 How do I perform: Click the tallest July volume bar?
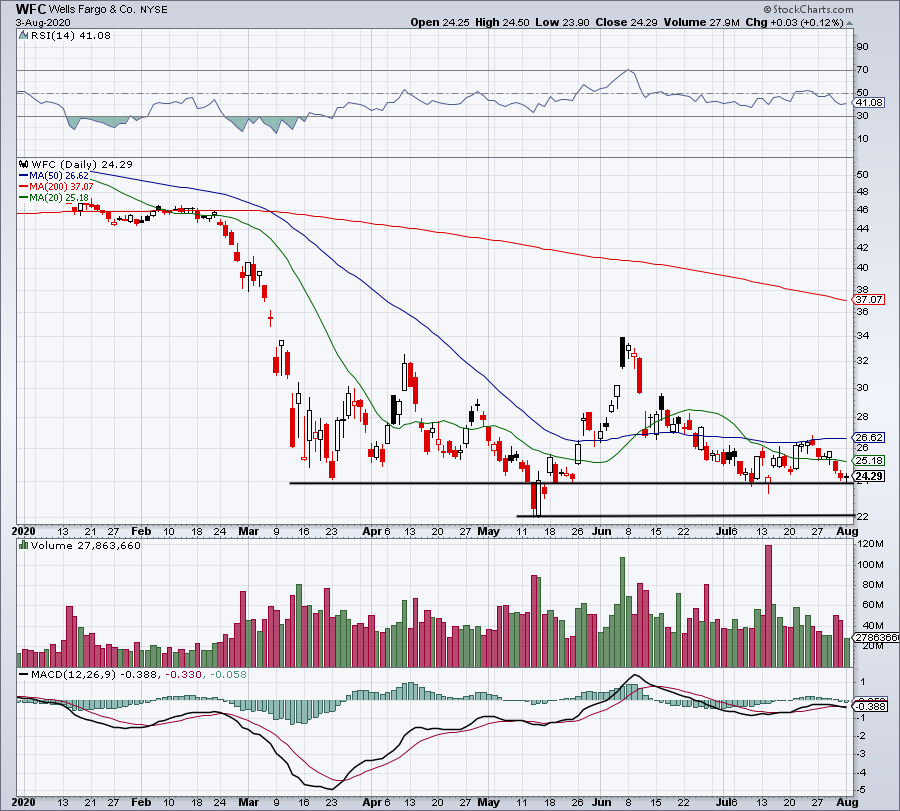point(769,606)
